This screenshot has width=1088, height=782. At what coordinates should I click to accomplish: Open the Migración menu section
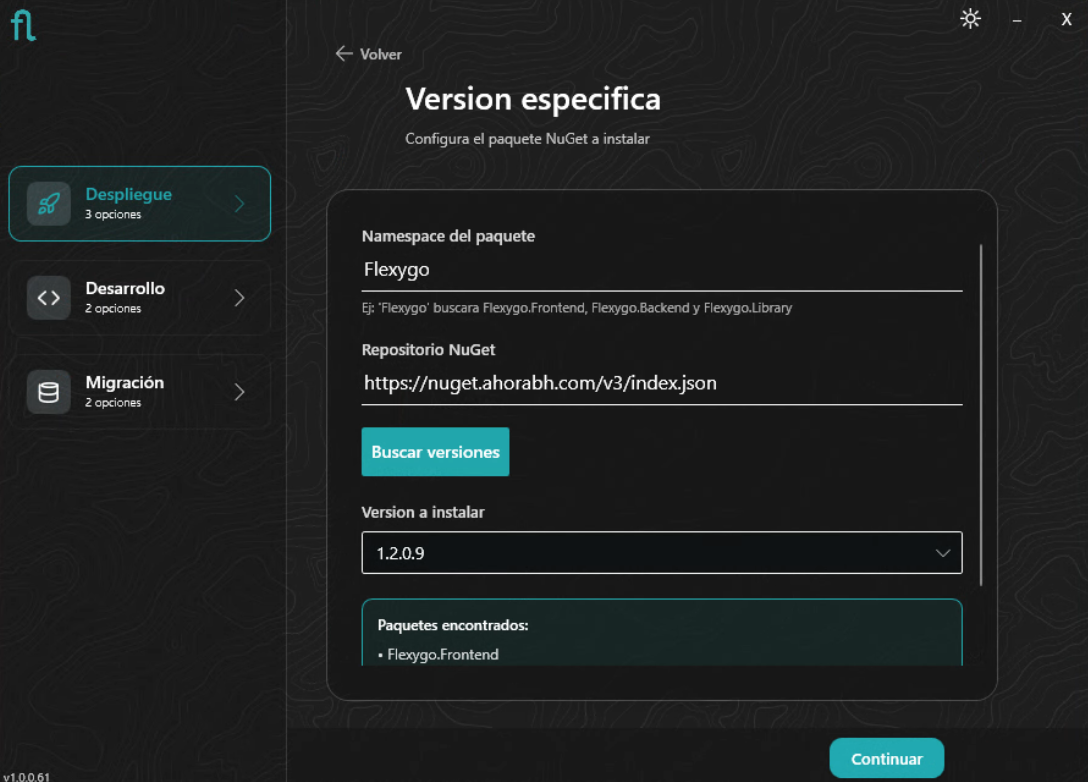(139, 392)
